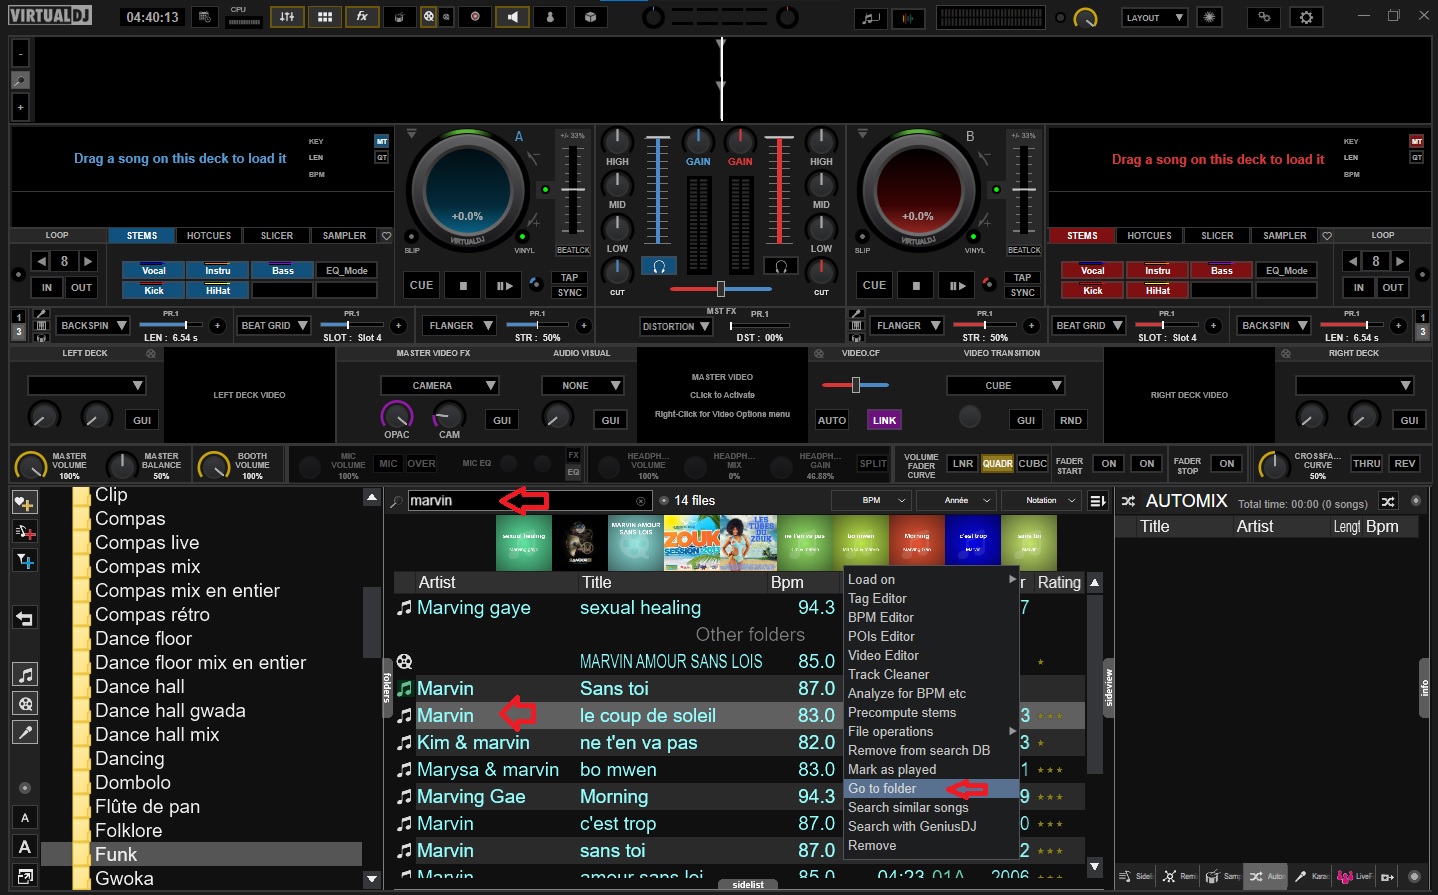Open left BACKSPIN effect dropdown

pyautogui.click(x=94, y=325)
